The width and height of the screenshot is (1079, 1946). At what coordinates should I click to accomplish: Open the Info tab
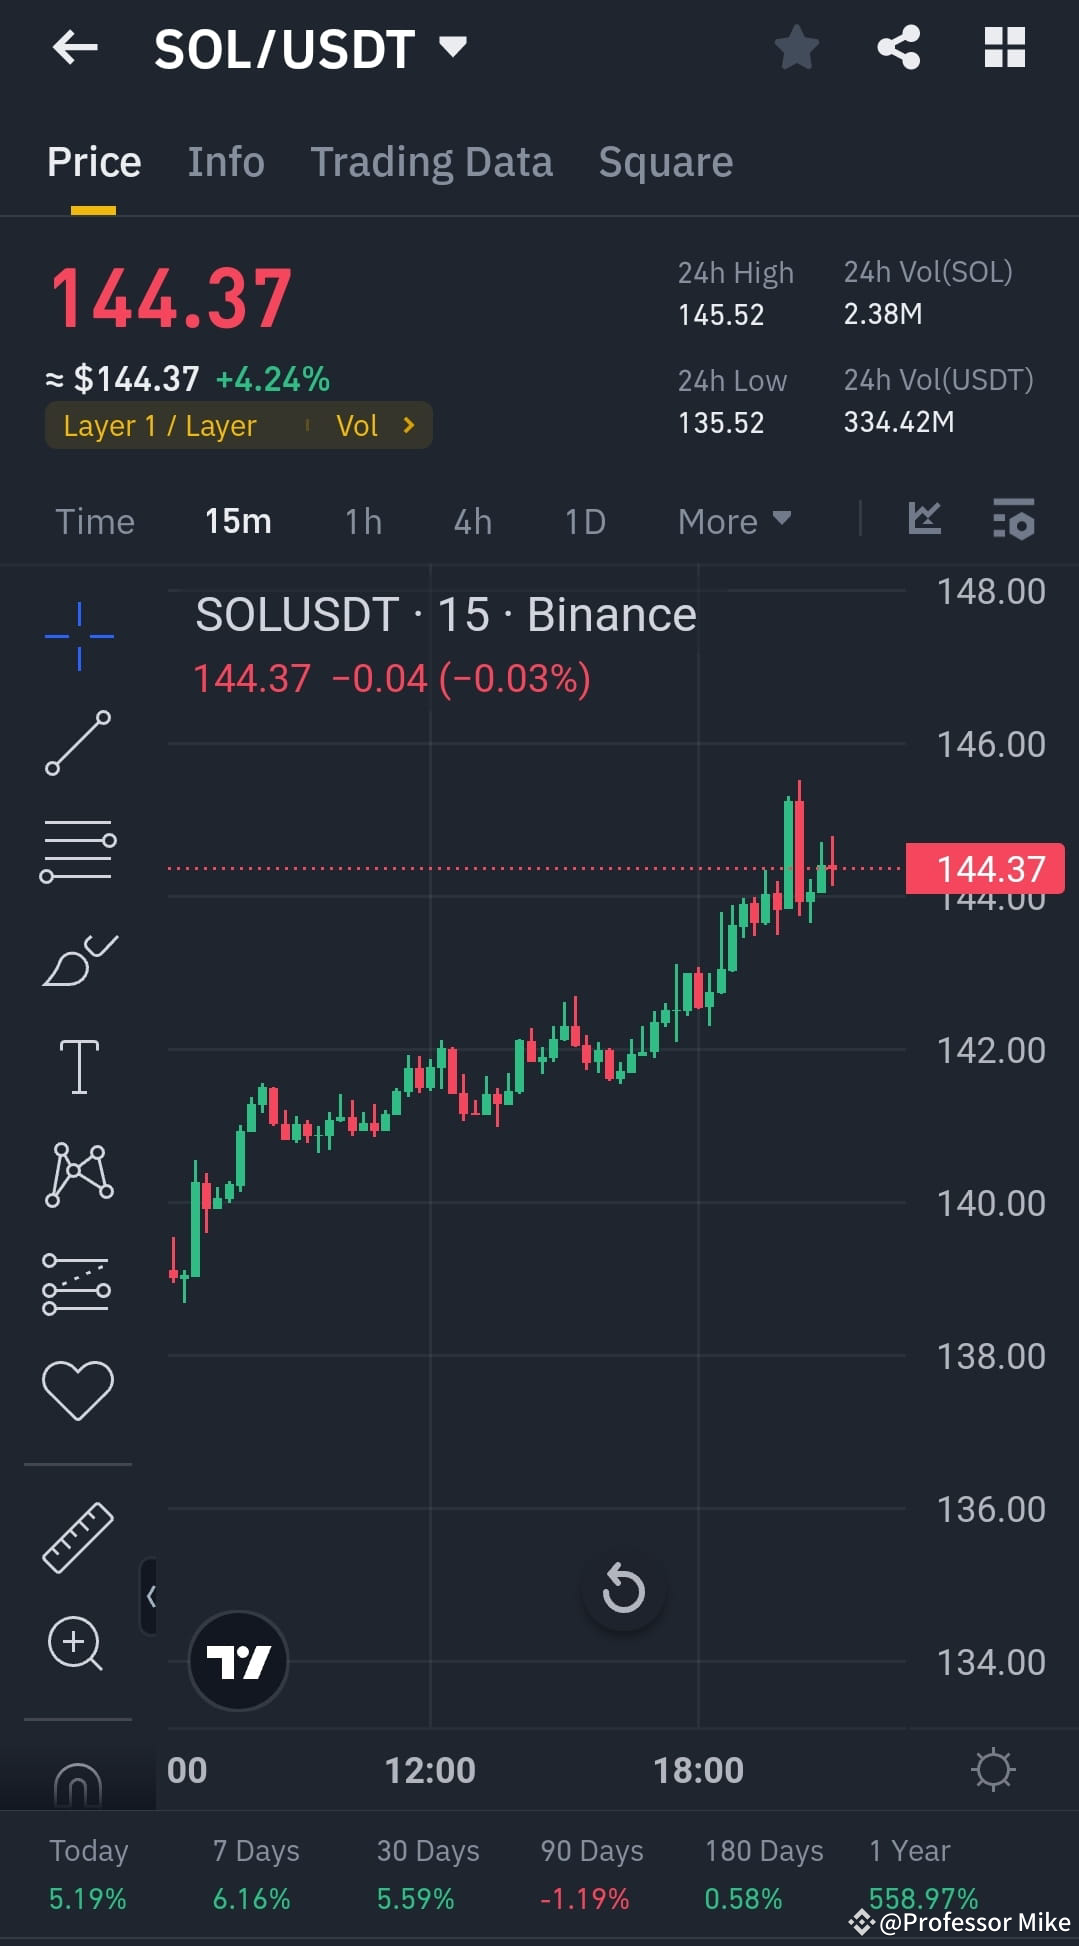(225, 161)
